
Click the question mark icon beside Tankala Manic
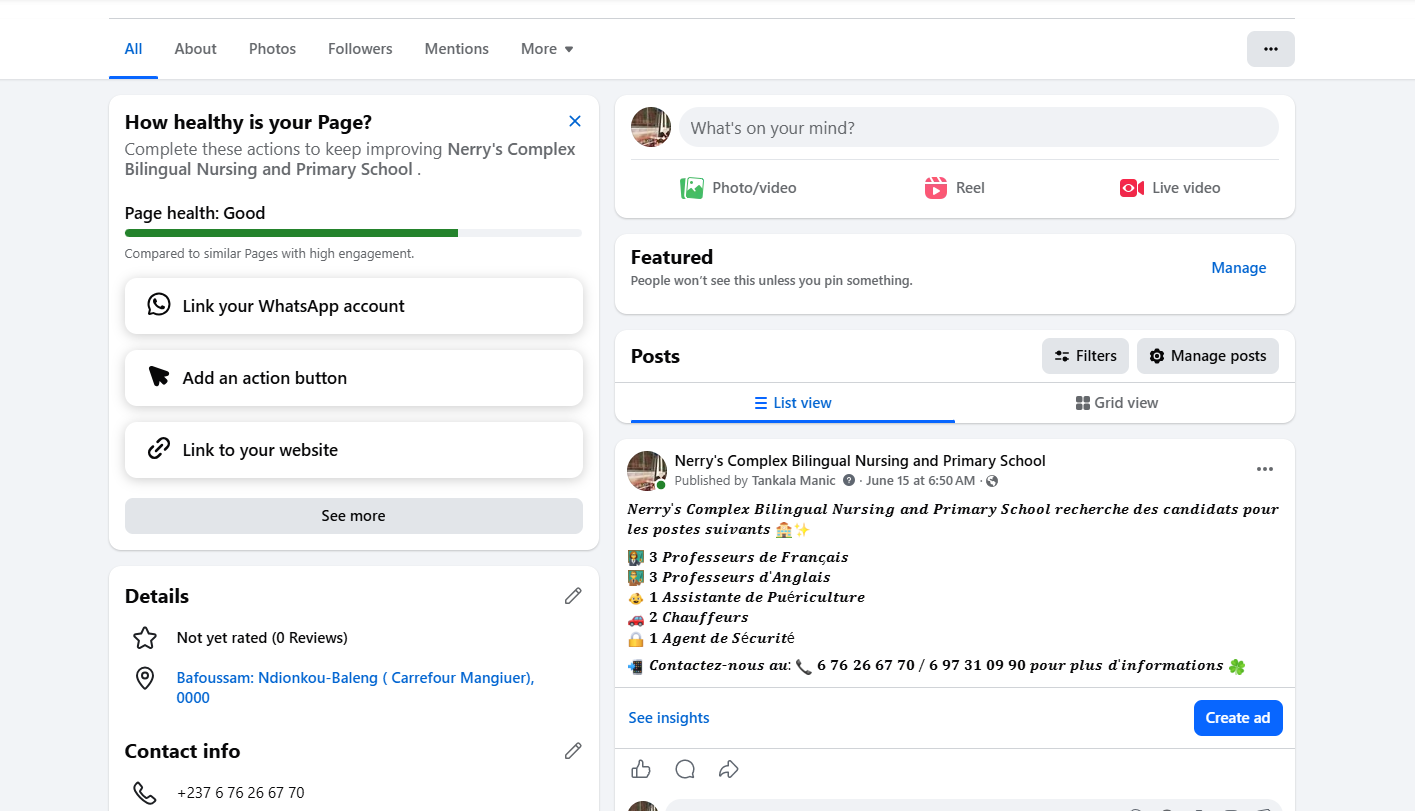[848, 481]
